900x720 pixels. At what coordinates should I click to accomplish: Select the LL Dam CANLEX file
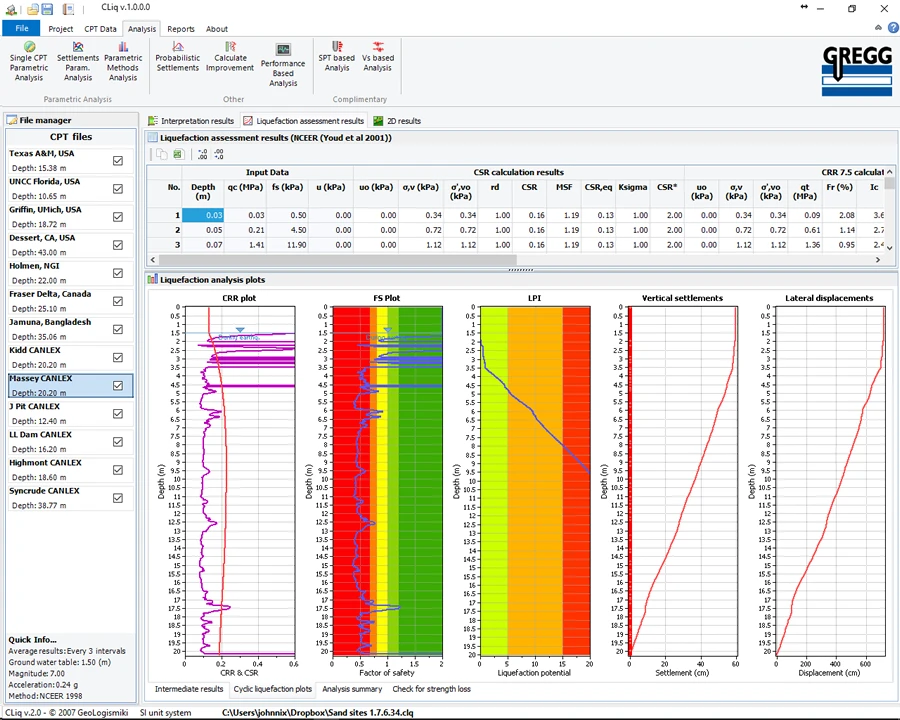(x=71, y=442)
